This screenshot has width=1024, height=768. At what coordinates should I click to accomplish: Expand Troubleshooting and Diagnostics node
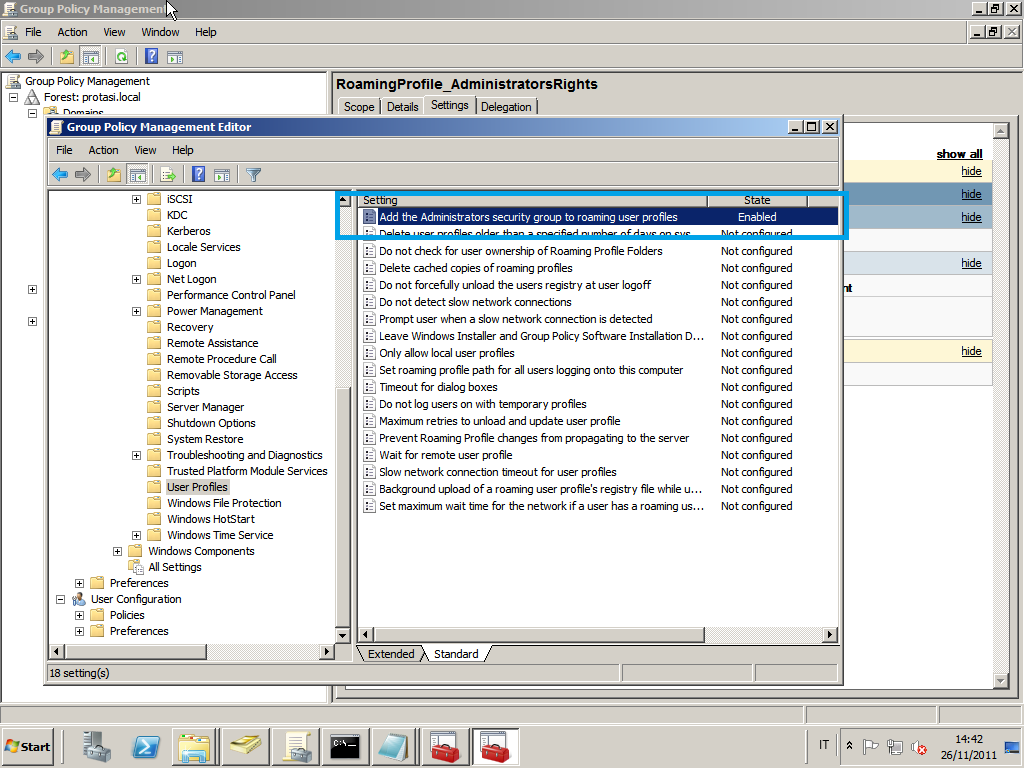(x=136, y=456)
